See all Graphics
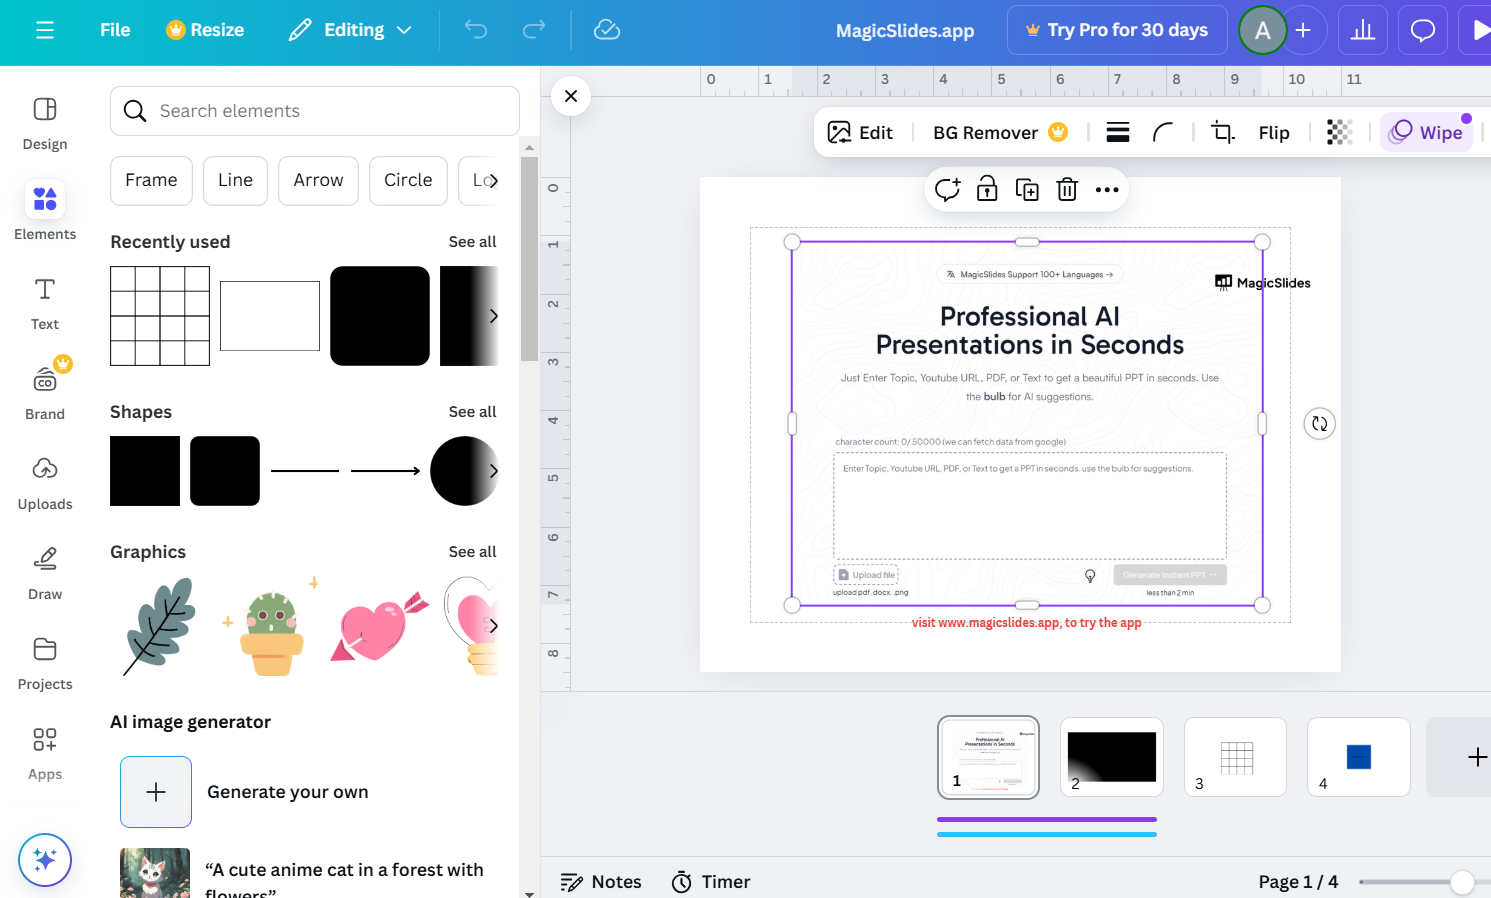The height and width of the screenshot is (898, 1491). [472, 552]
